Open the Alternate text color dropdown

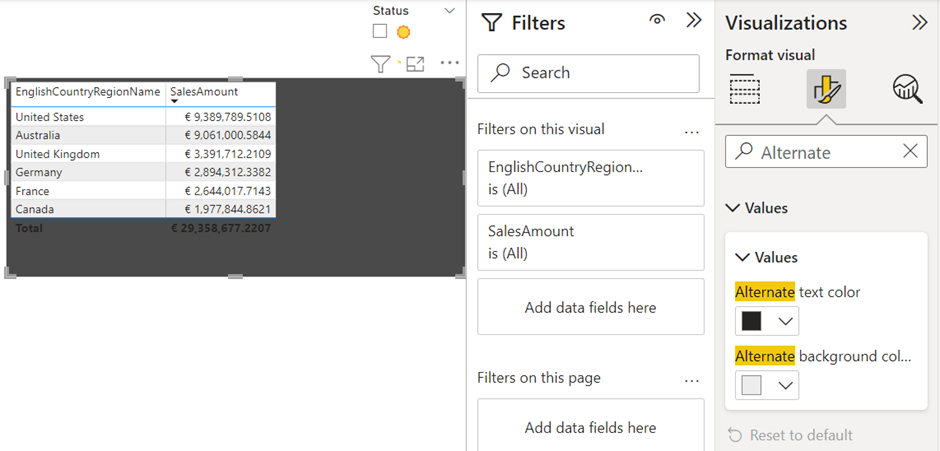click(x=786, y=321)
